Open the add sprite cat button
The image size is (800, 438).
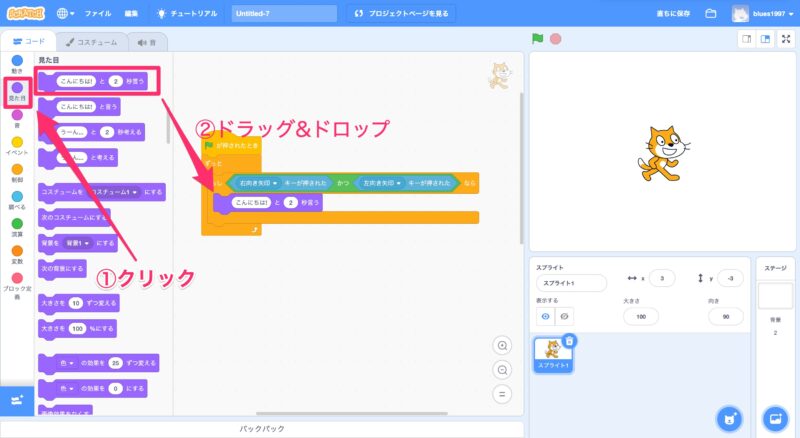[729, 417]
